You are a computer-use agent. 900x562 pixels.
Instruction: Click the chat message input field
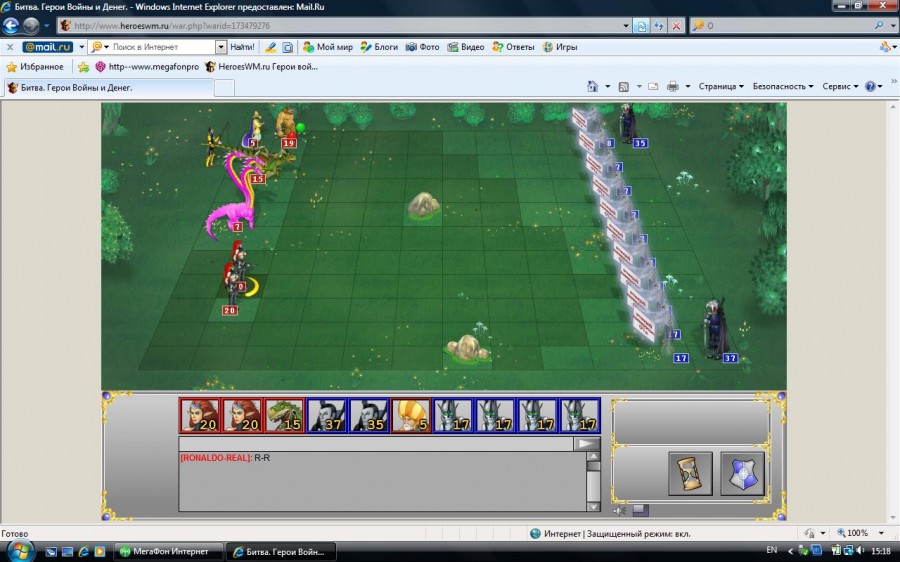pyautogui.click(x=376, y=444)
